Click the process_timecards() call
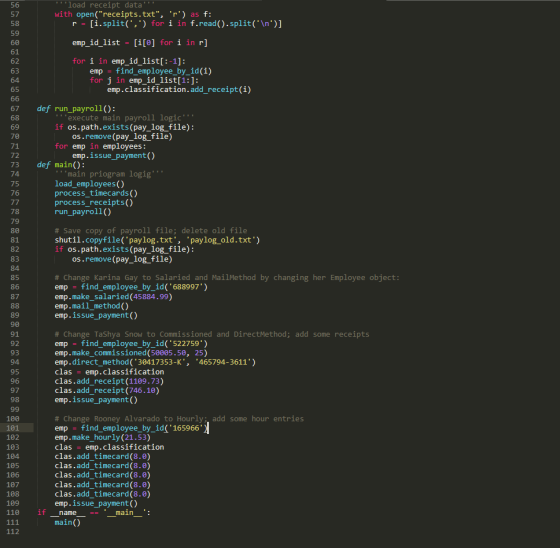This screenshot has width=560, height=548. [x=96, y=193]
